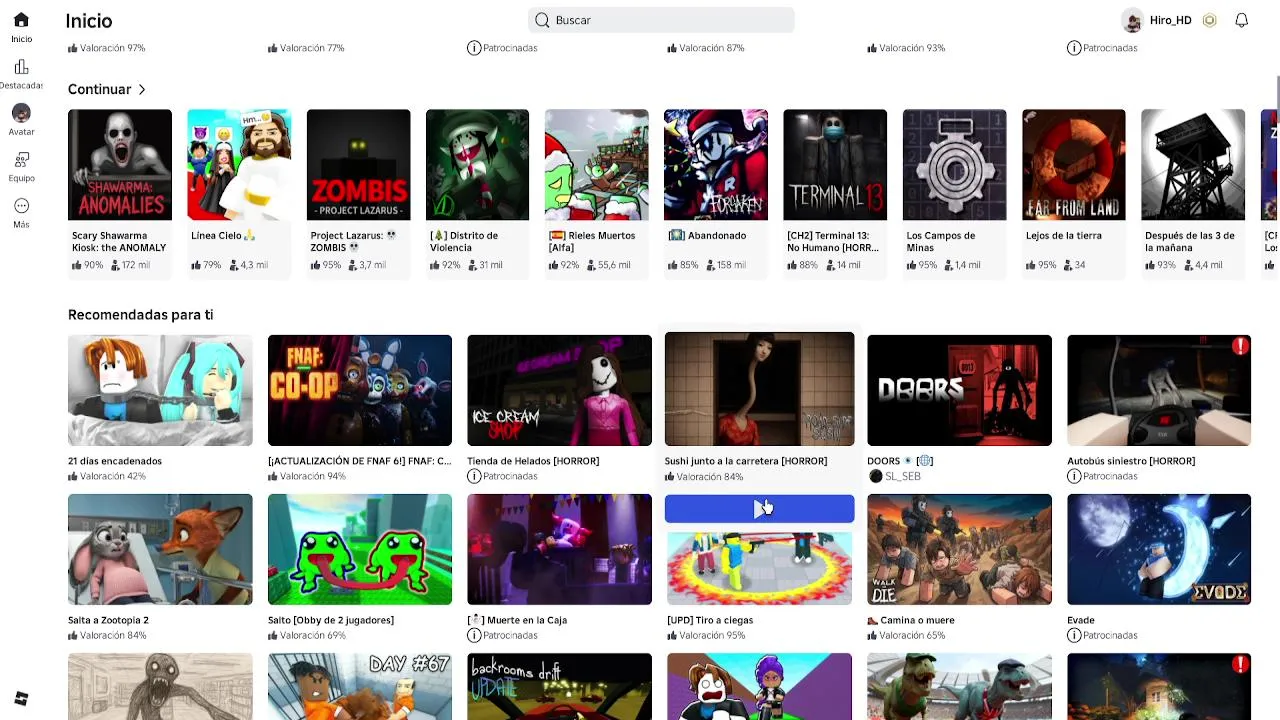Click info icon under Muerte en la Caja
Image resolution: width=1280 pixels, height=720 pixels.
(474, 635)
